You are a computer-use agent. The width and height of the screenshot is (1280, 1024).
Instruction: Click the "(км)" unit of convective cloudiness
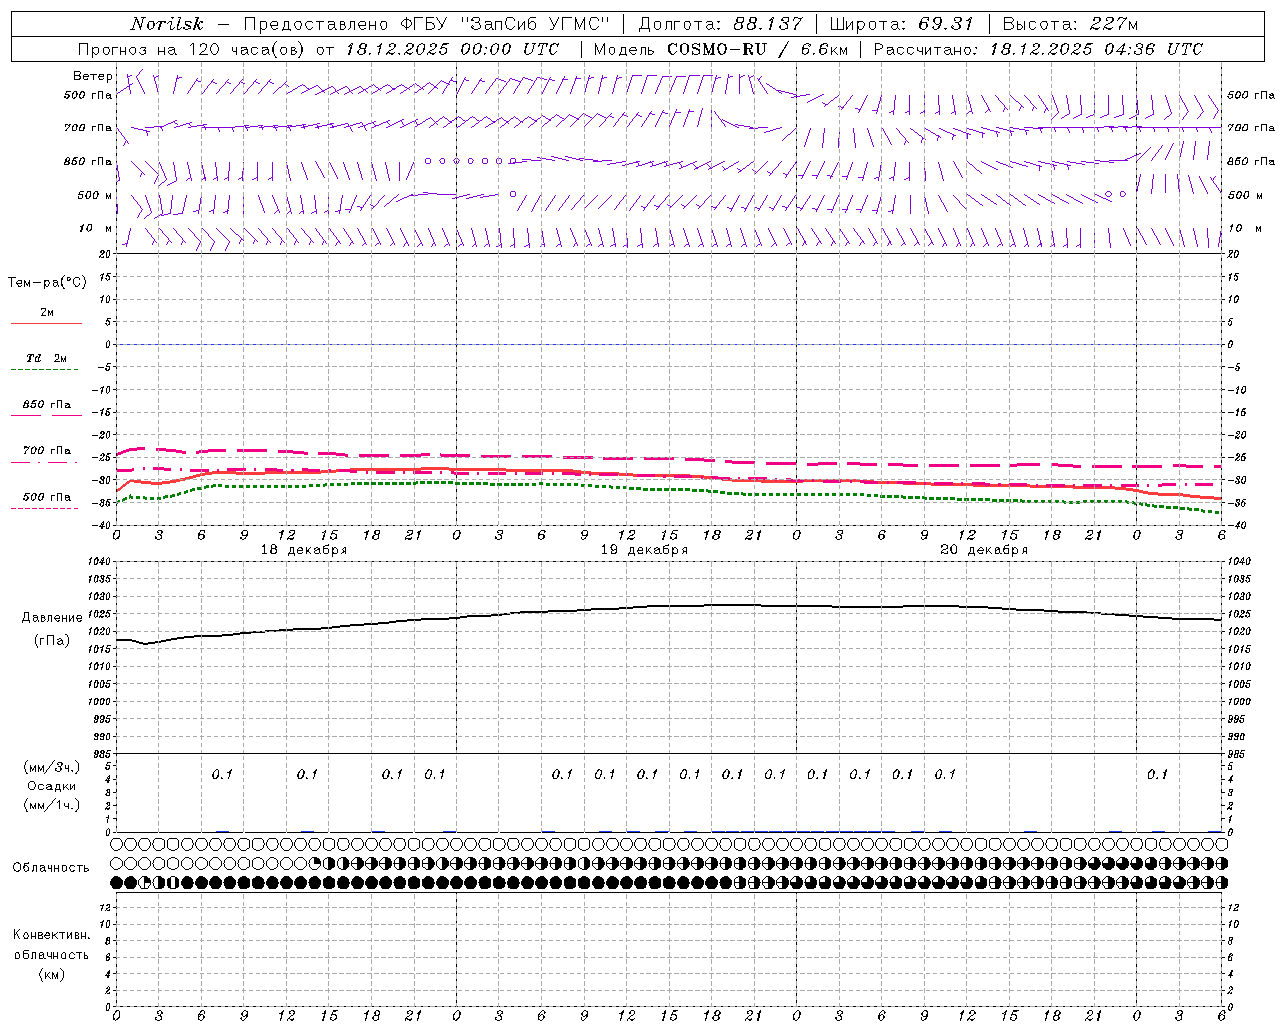pyautogui.click(x=51, y=974)
